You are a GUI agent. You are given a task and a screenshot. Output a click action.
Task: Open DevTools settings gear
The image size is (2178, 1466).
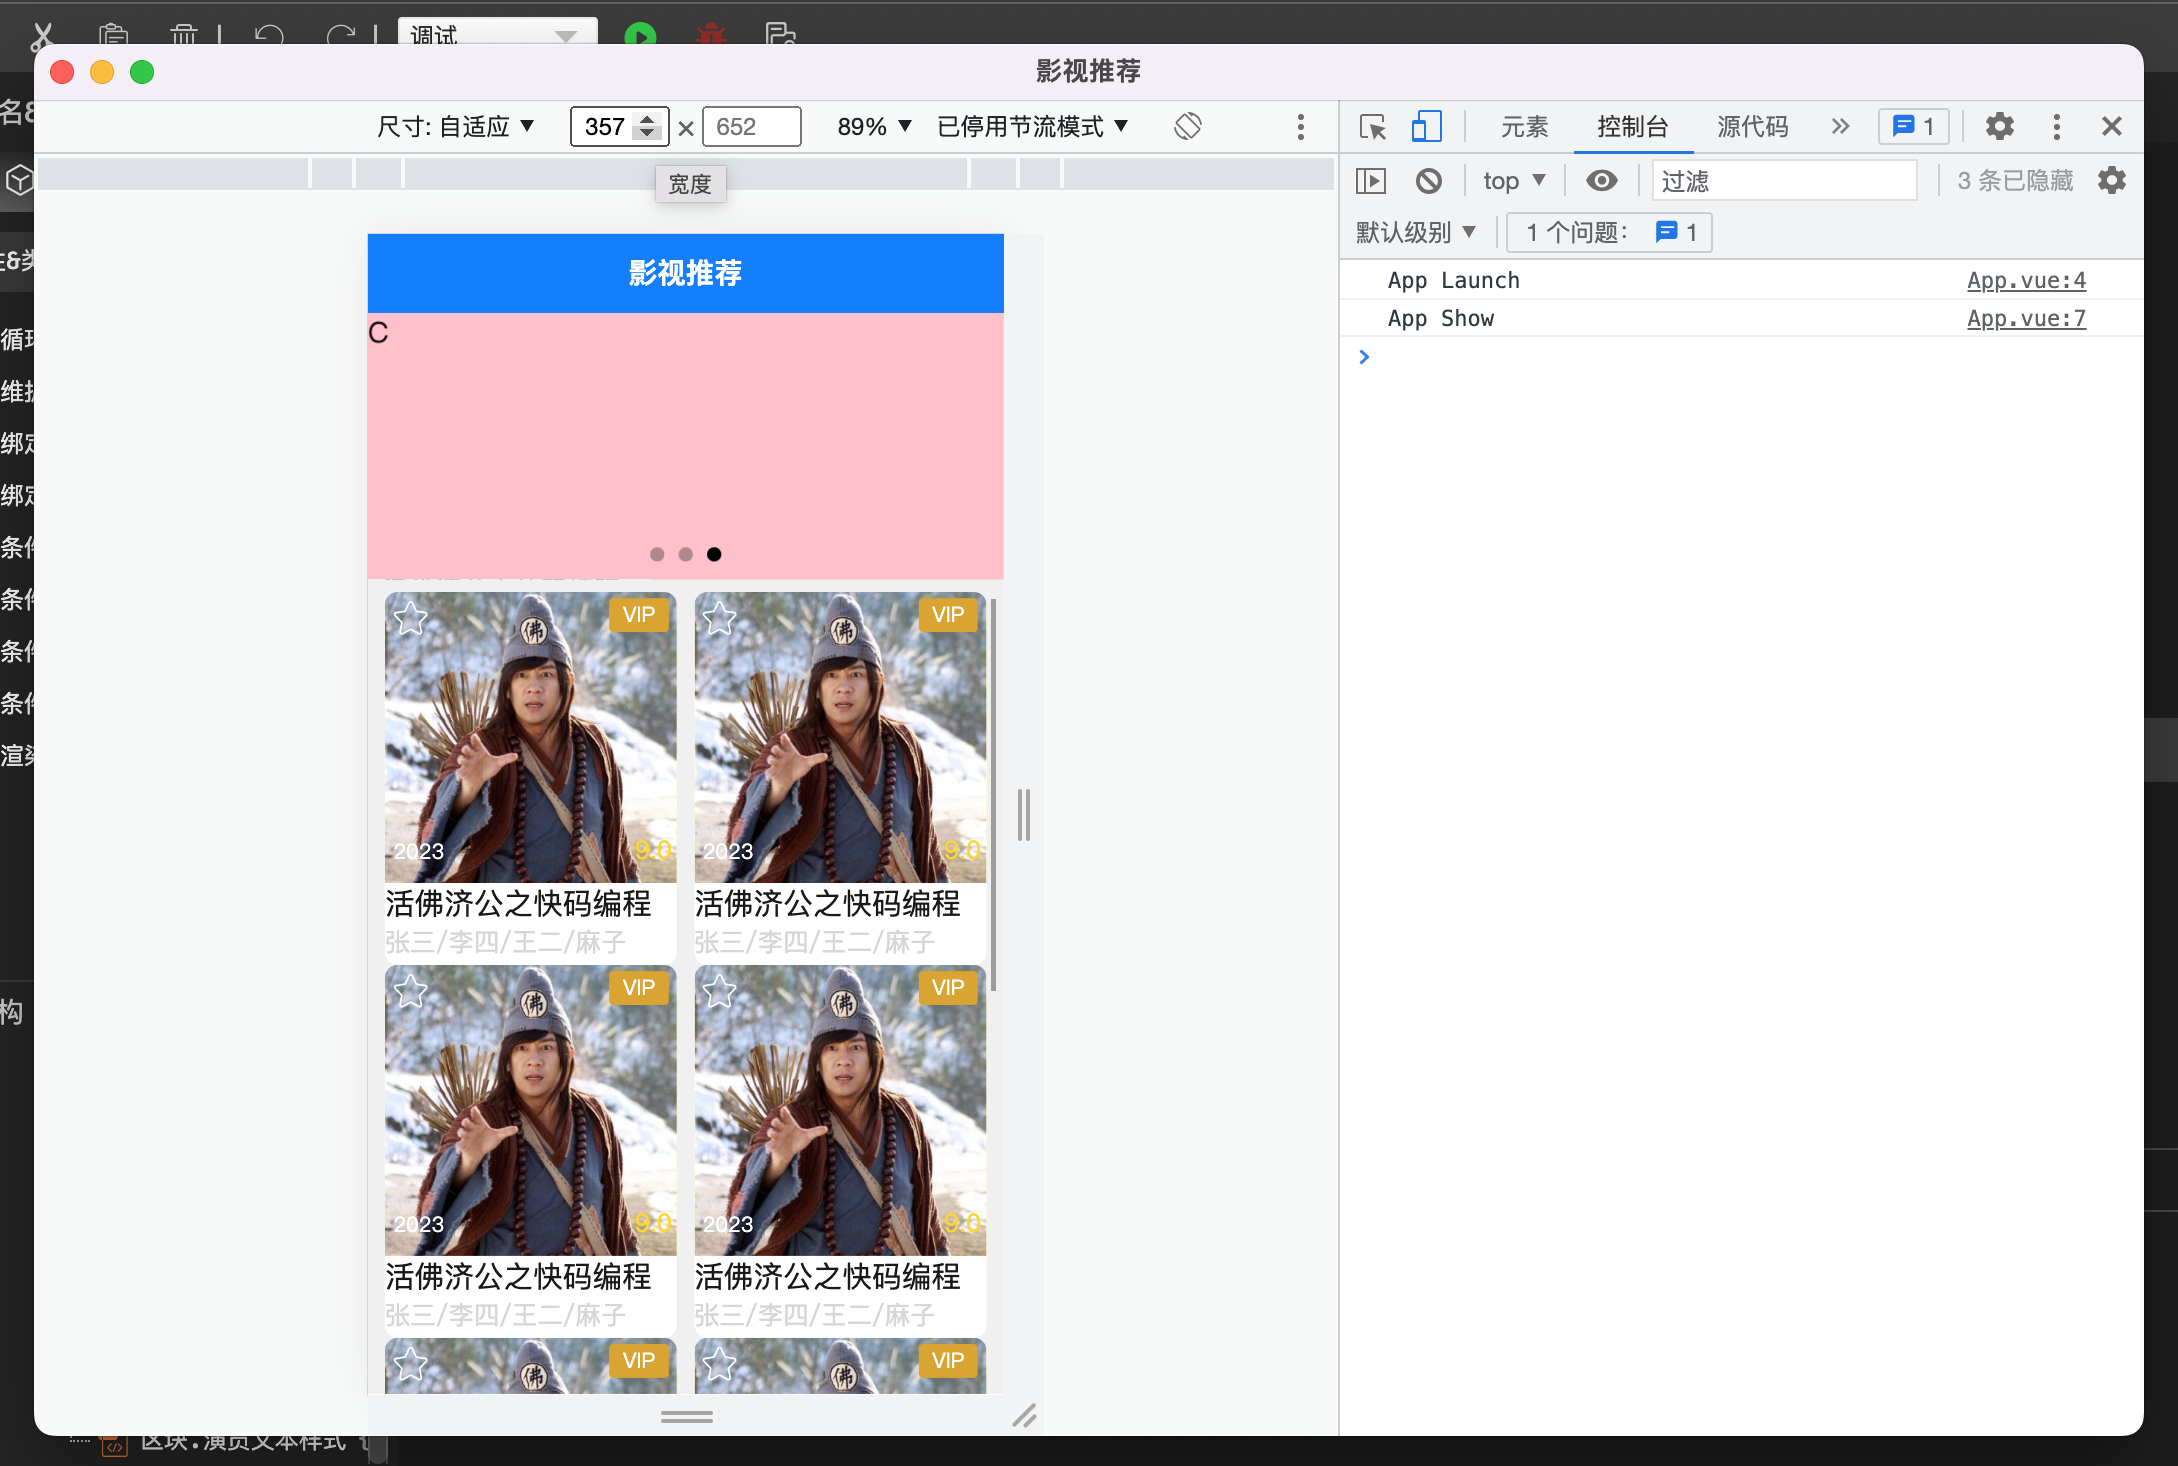[1999, 127]
